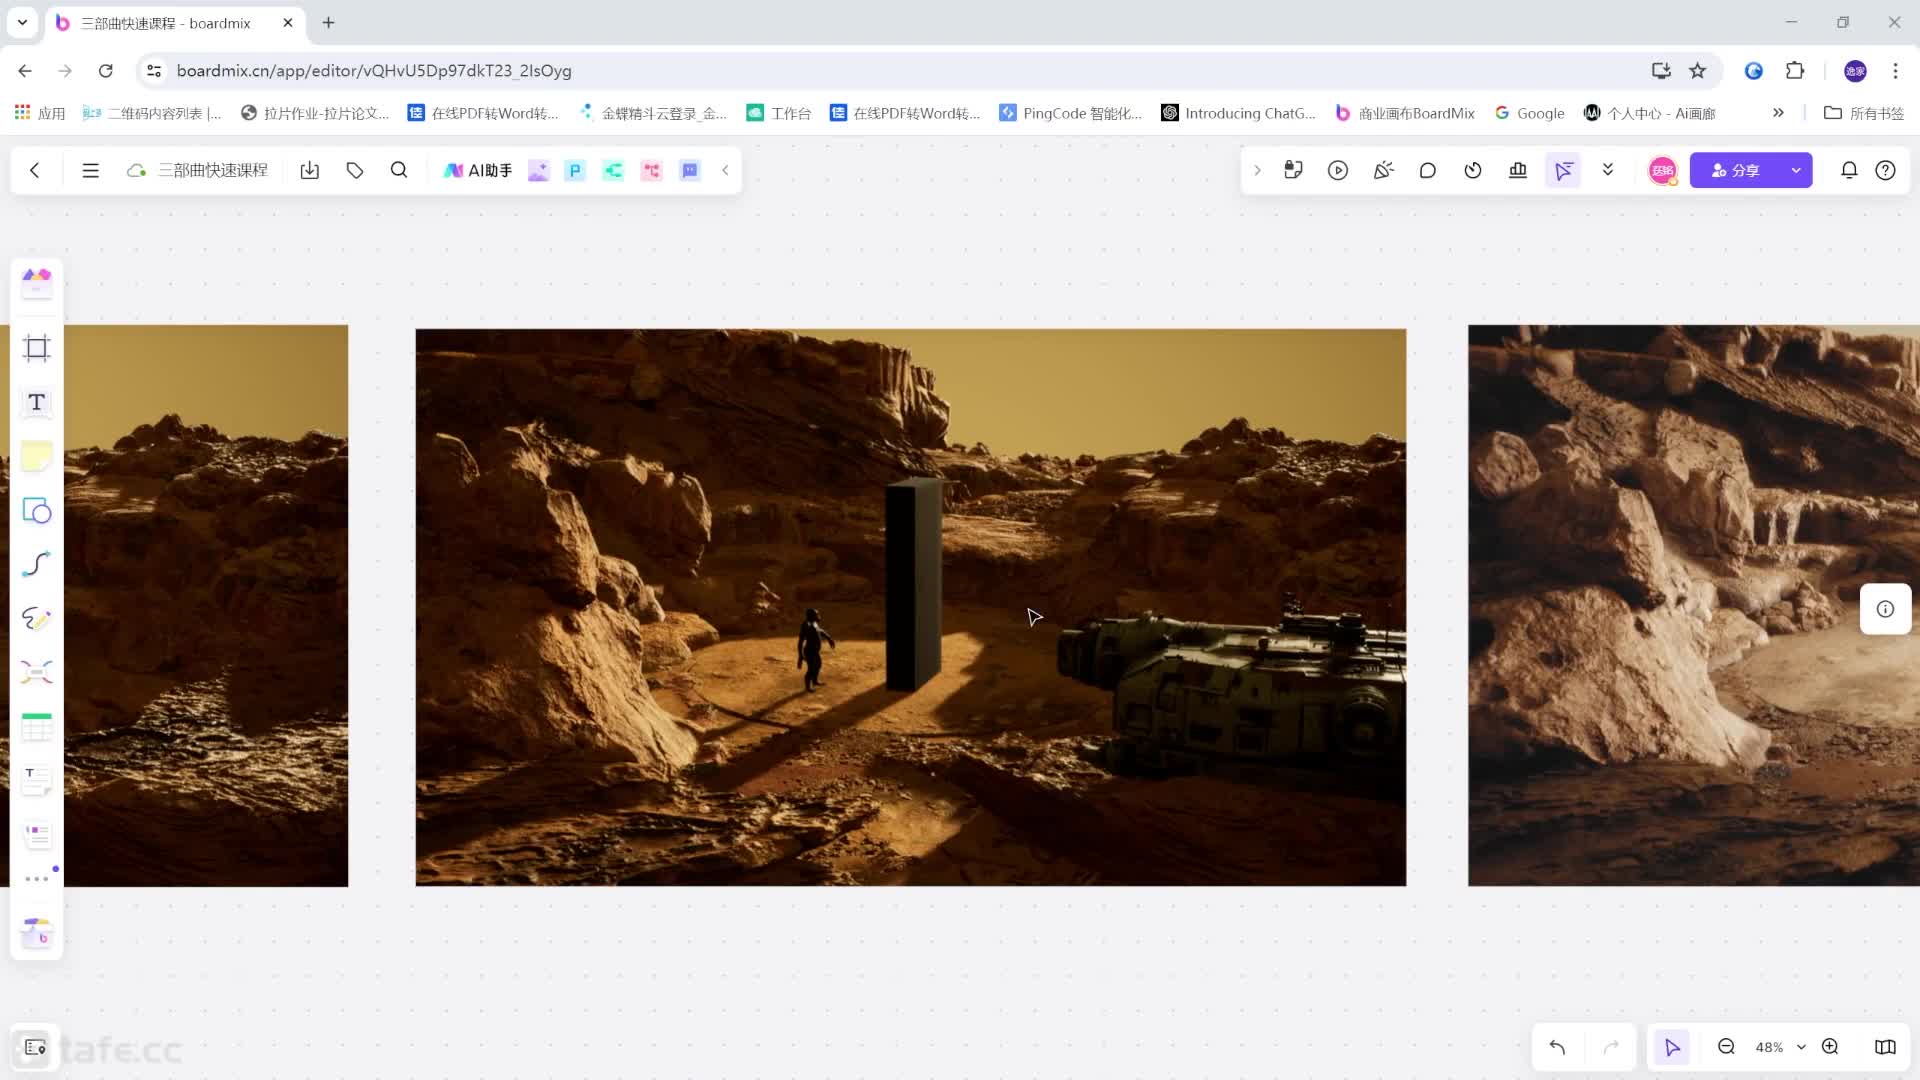Open the voting icon

(x=1518, y=171)
